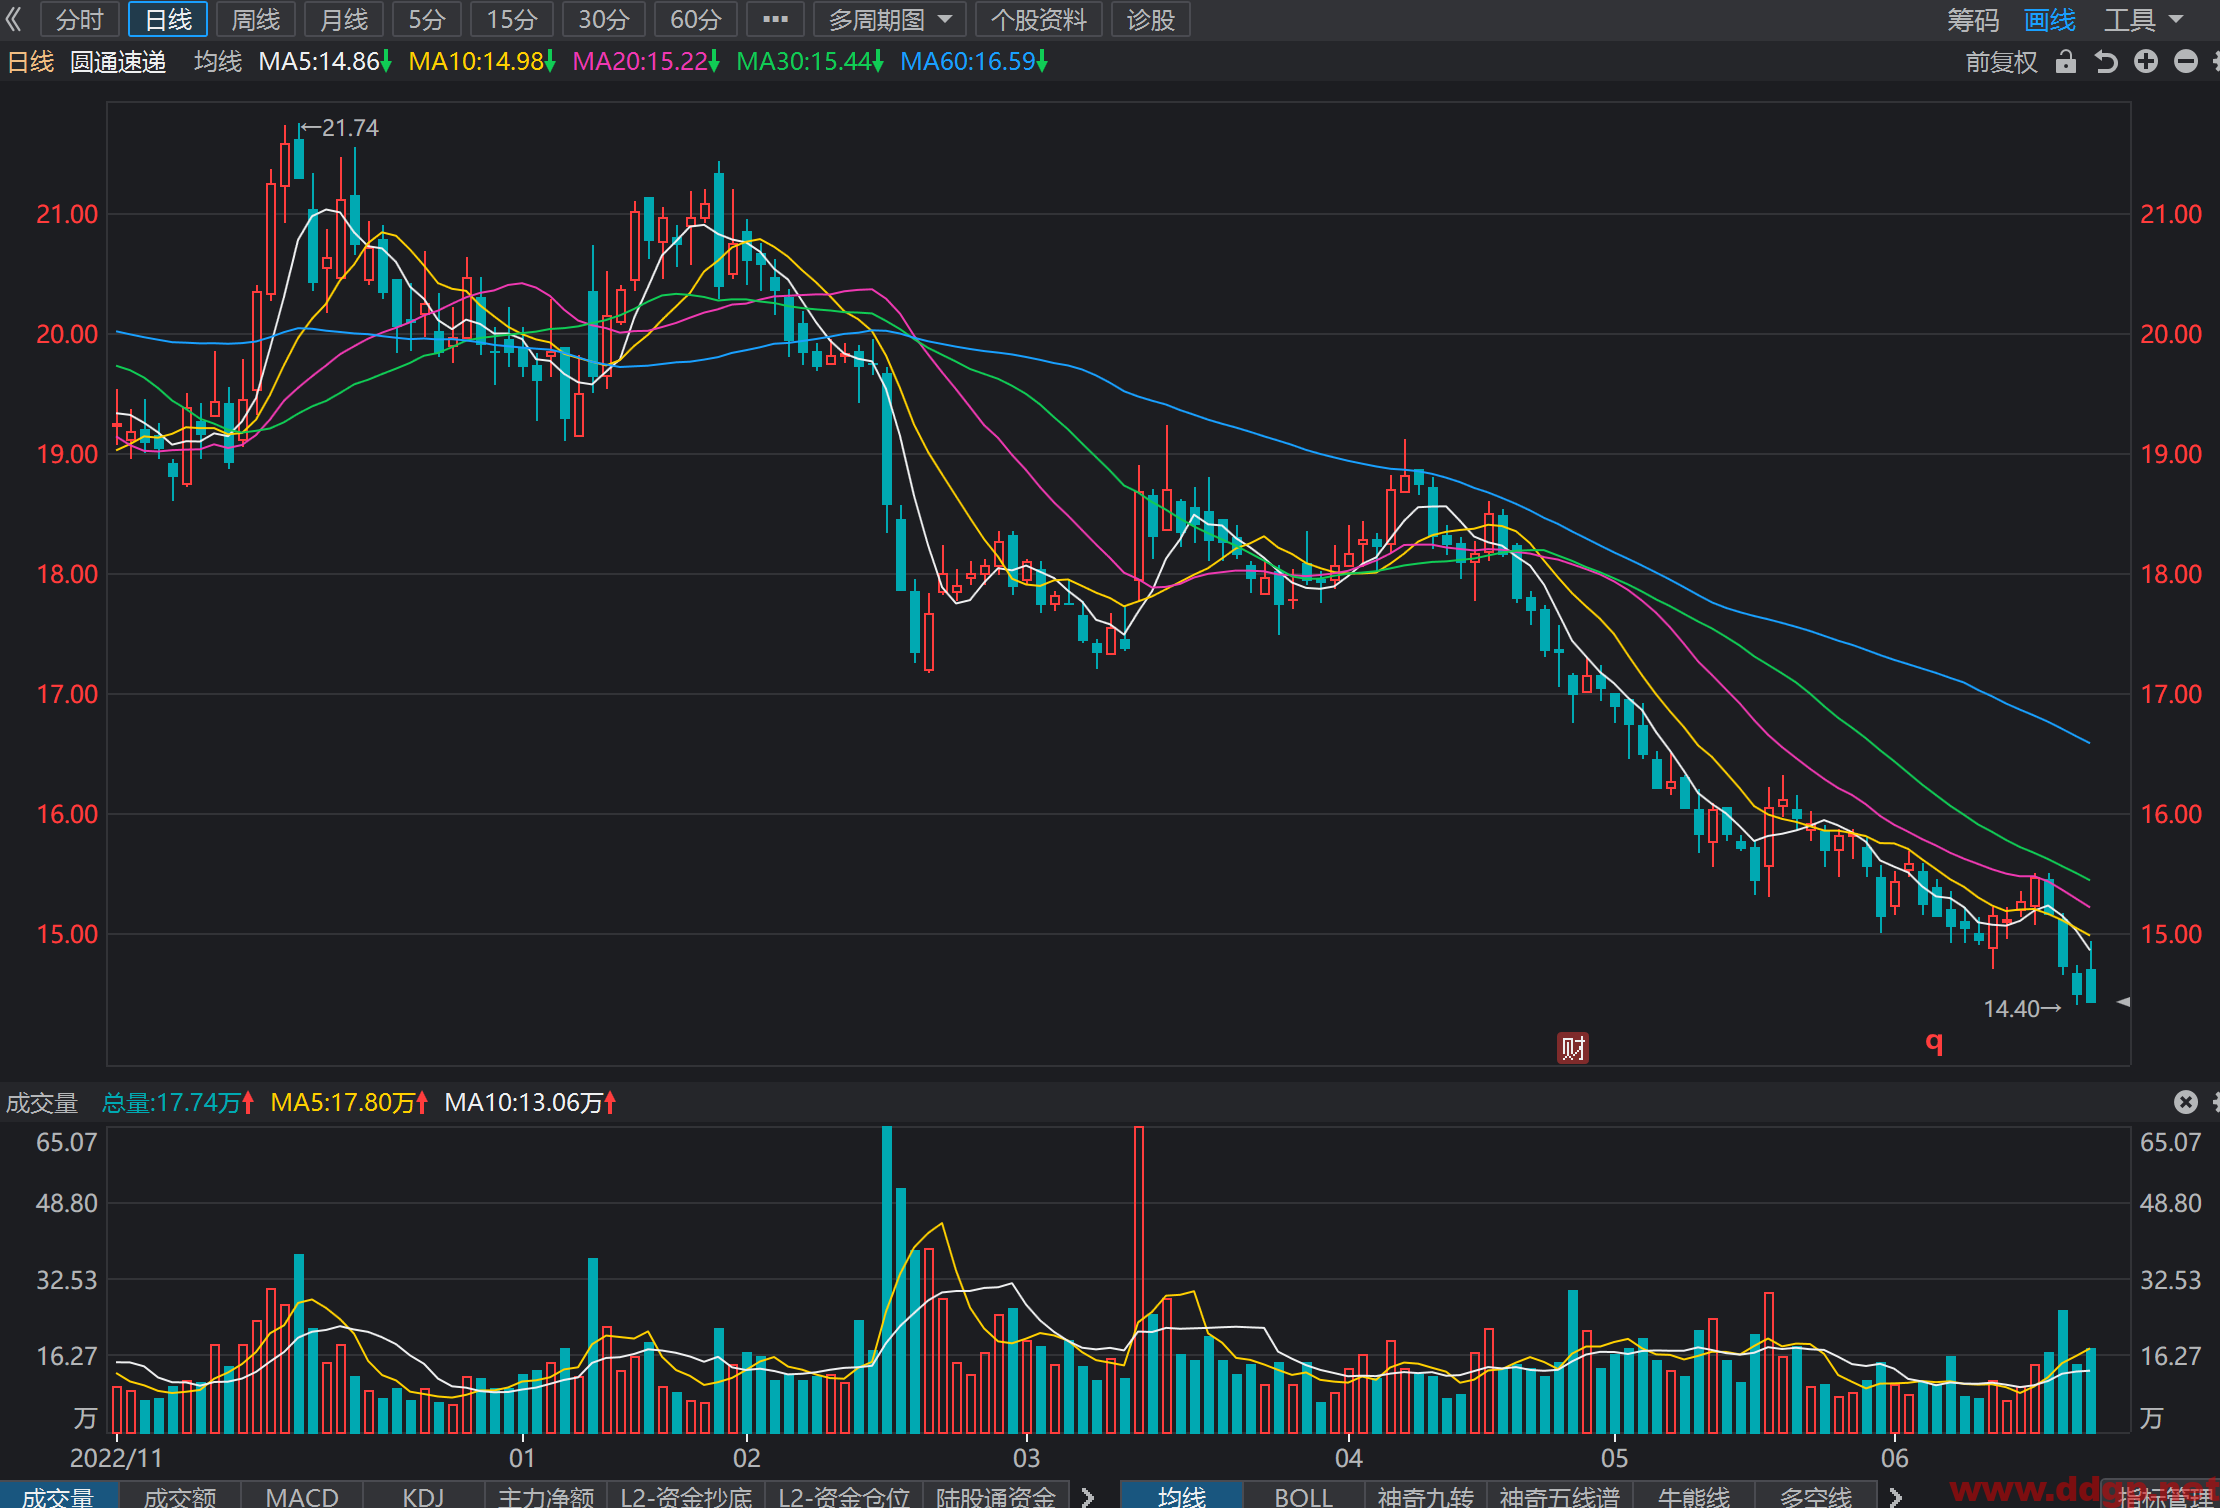Zoom out the chart with minus icon
The image size is (2220, 1508).
2186,62
